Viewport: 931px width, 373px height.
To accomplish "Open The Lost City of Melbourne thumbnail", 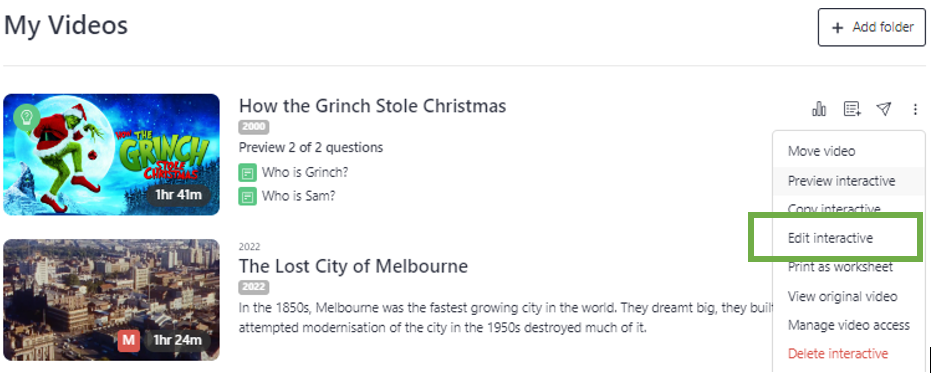I will pos(112,299).
